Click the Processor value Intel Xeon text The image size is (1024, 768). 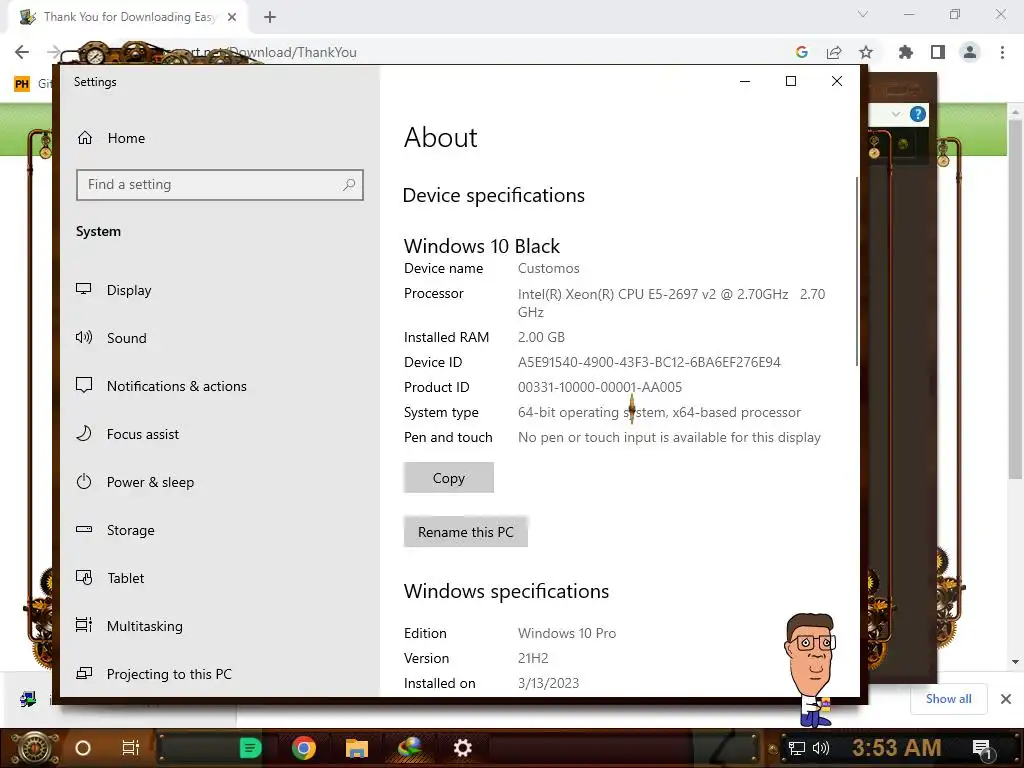671,303
